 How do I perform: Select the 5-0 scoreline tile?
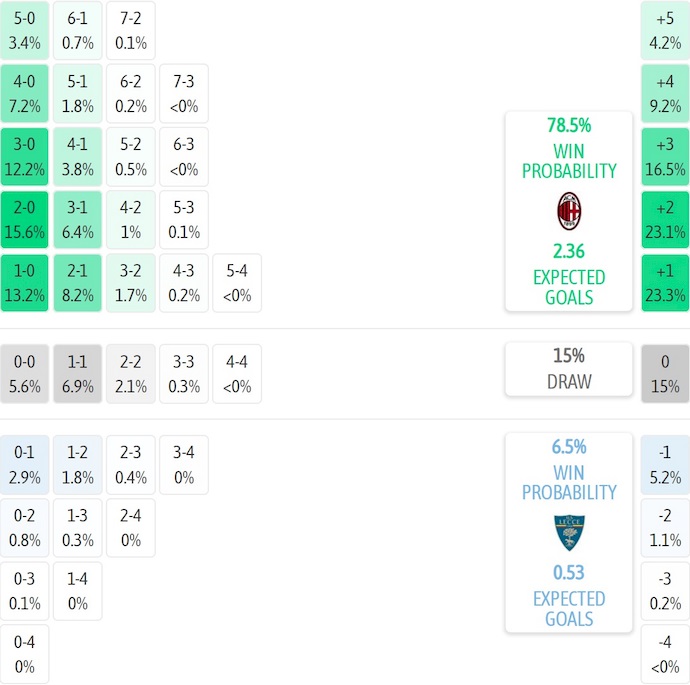[25, 30]
